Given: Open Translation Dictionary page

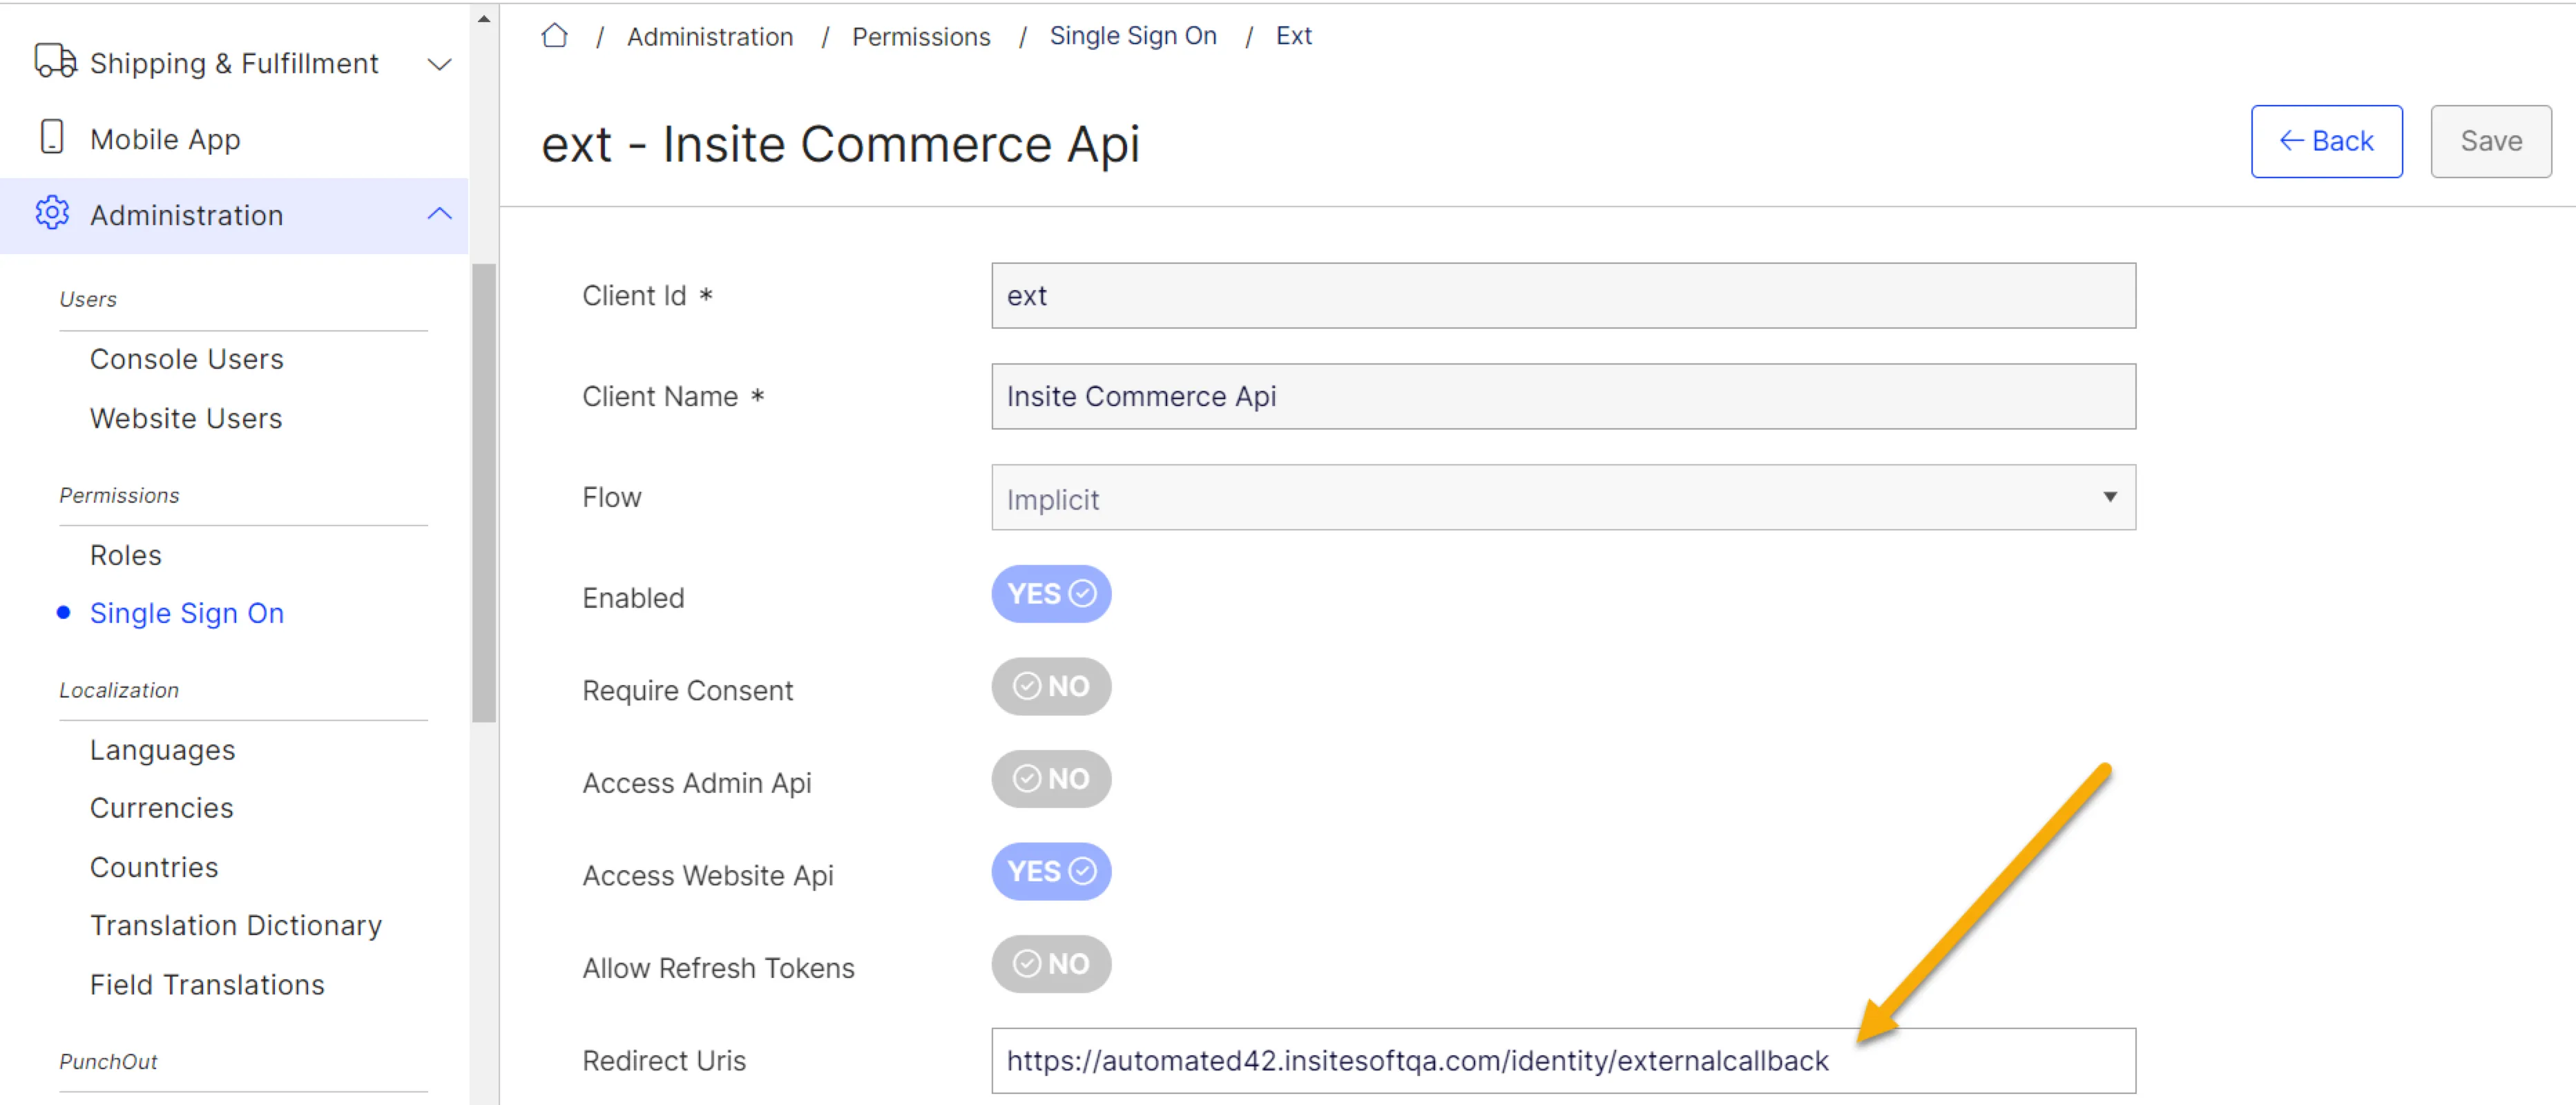Looking at the screenshot, I should tap(236, 925).
